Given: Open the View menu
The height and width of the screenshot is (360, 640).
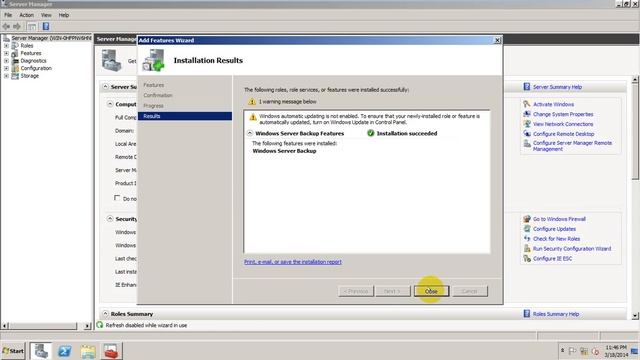Looking at the screenshot, I should coord(46,15).
